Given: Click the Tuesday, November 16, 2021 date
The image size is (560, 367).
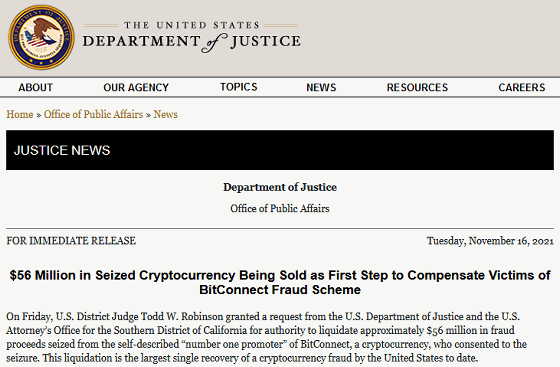Looking at the screenshot, I should (x=490, y=241).
